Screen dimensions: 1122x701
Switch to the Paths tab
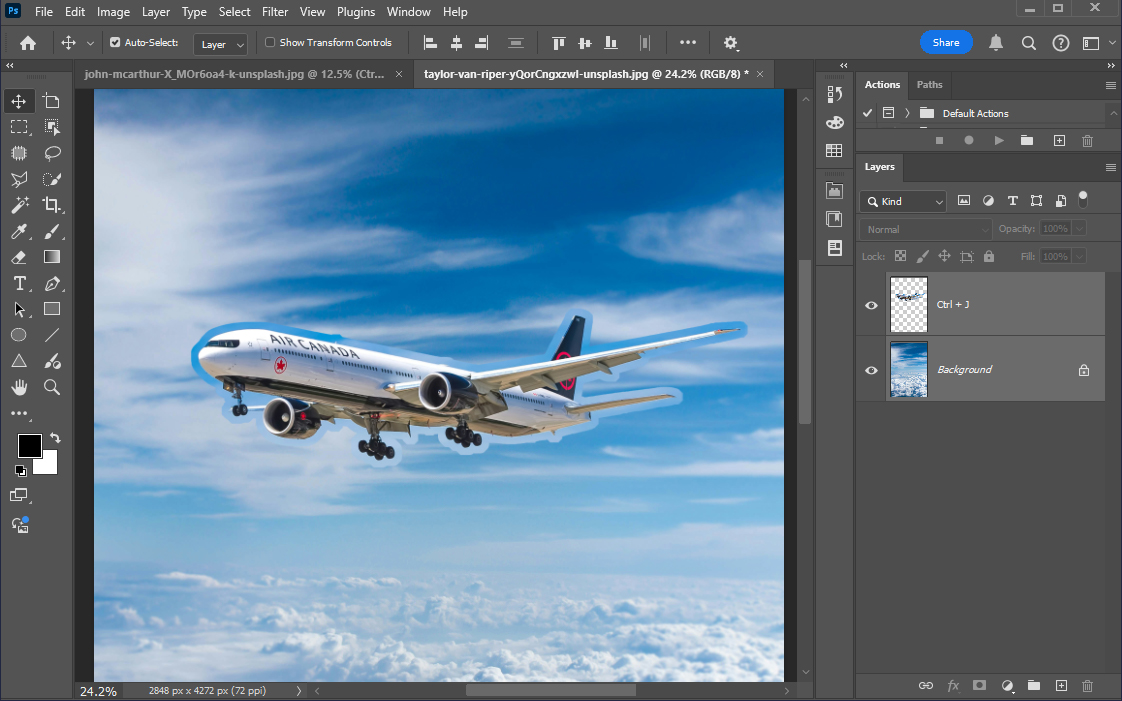coord(930,84)
